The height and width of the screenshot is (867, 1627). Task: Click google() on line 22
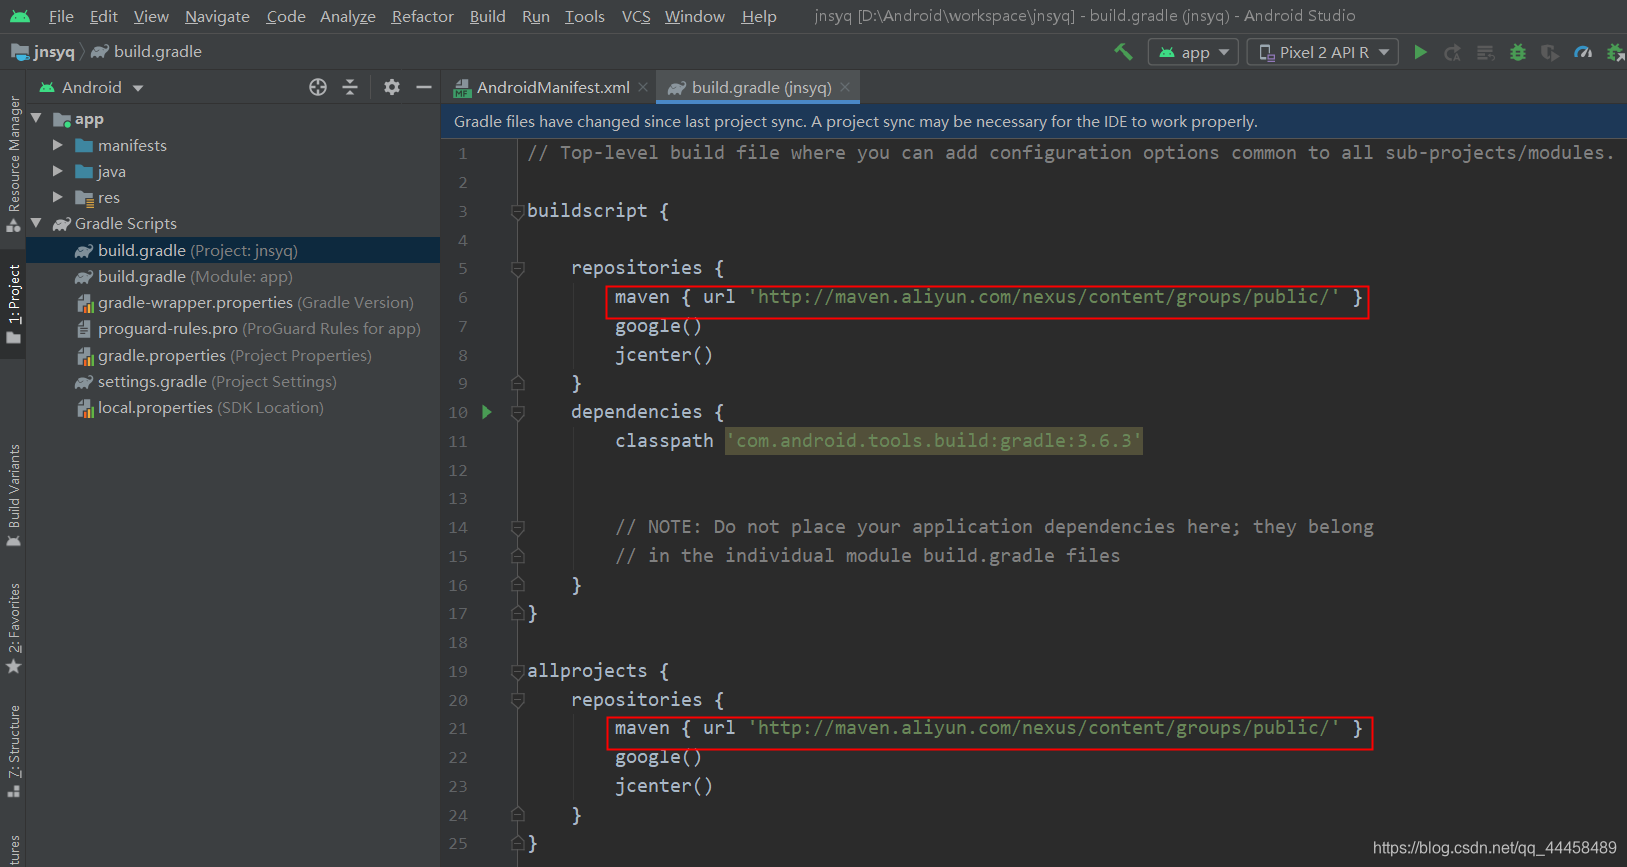click(x=658, y=757)
